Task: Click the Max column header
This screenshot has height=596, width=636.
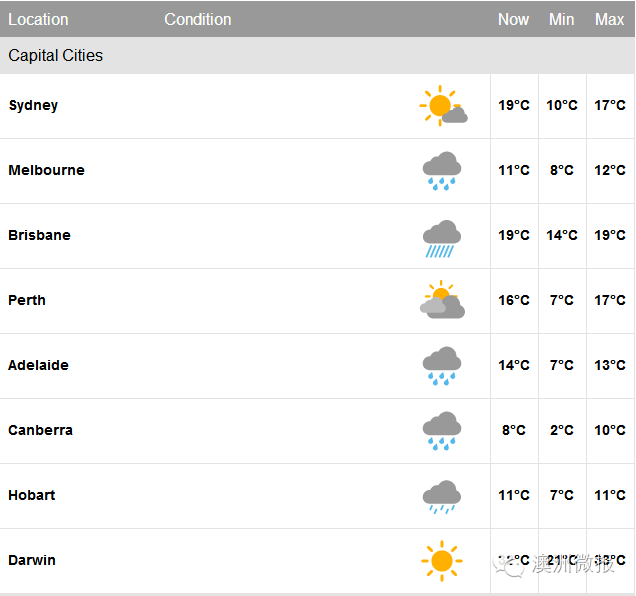Action: pyautogui.click(x=609, y=19)
